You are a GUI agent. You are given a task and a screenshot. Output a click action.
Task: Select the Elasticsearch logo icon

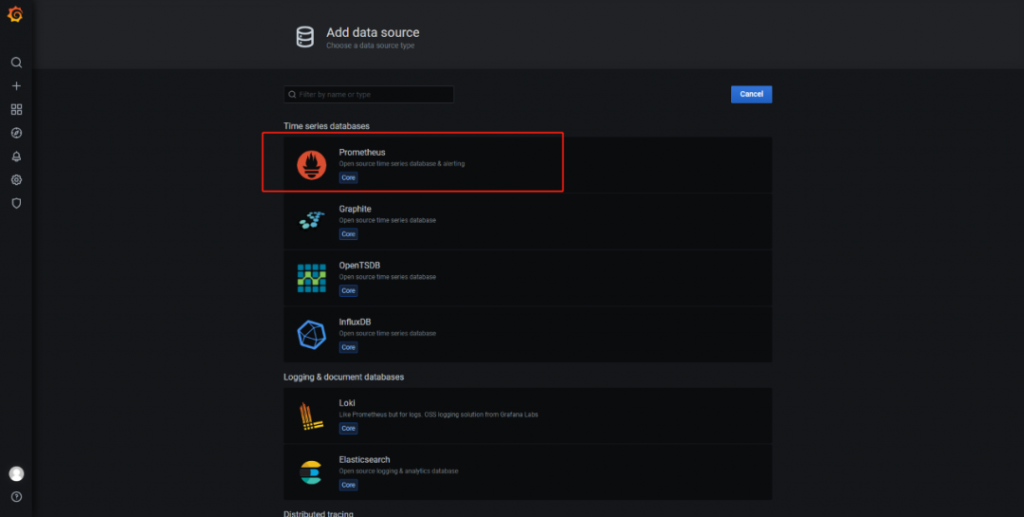311,473
